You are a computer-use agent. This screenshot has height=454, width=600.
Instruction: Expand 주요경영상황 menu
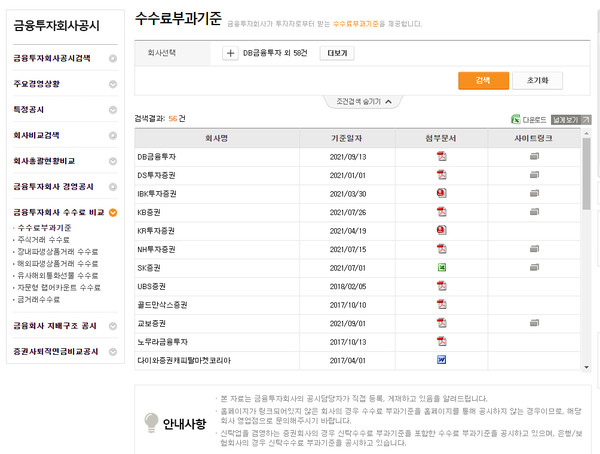113,84
